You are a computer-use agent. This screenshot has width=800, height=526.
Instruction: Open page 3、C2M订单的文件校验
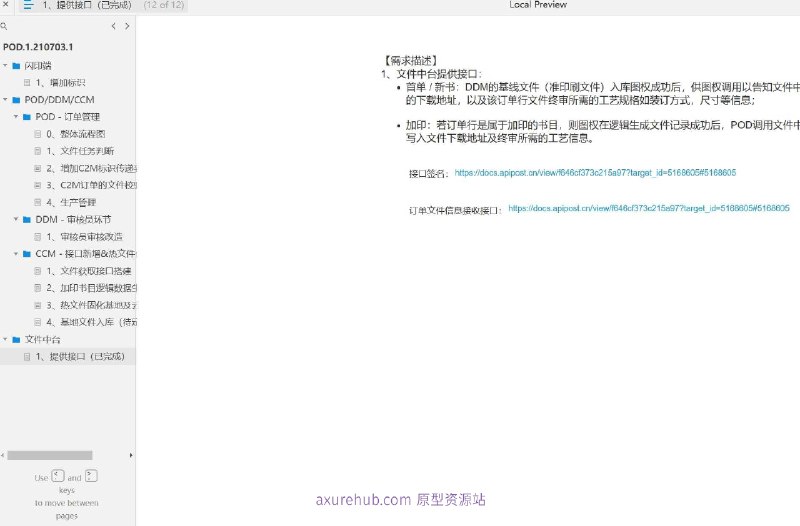pyautogui.click(x=91, y=185)
